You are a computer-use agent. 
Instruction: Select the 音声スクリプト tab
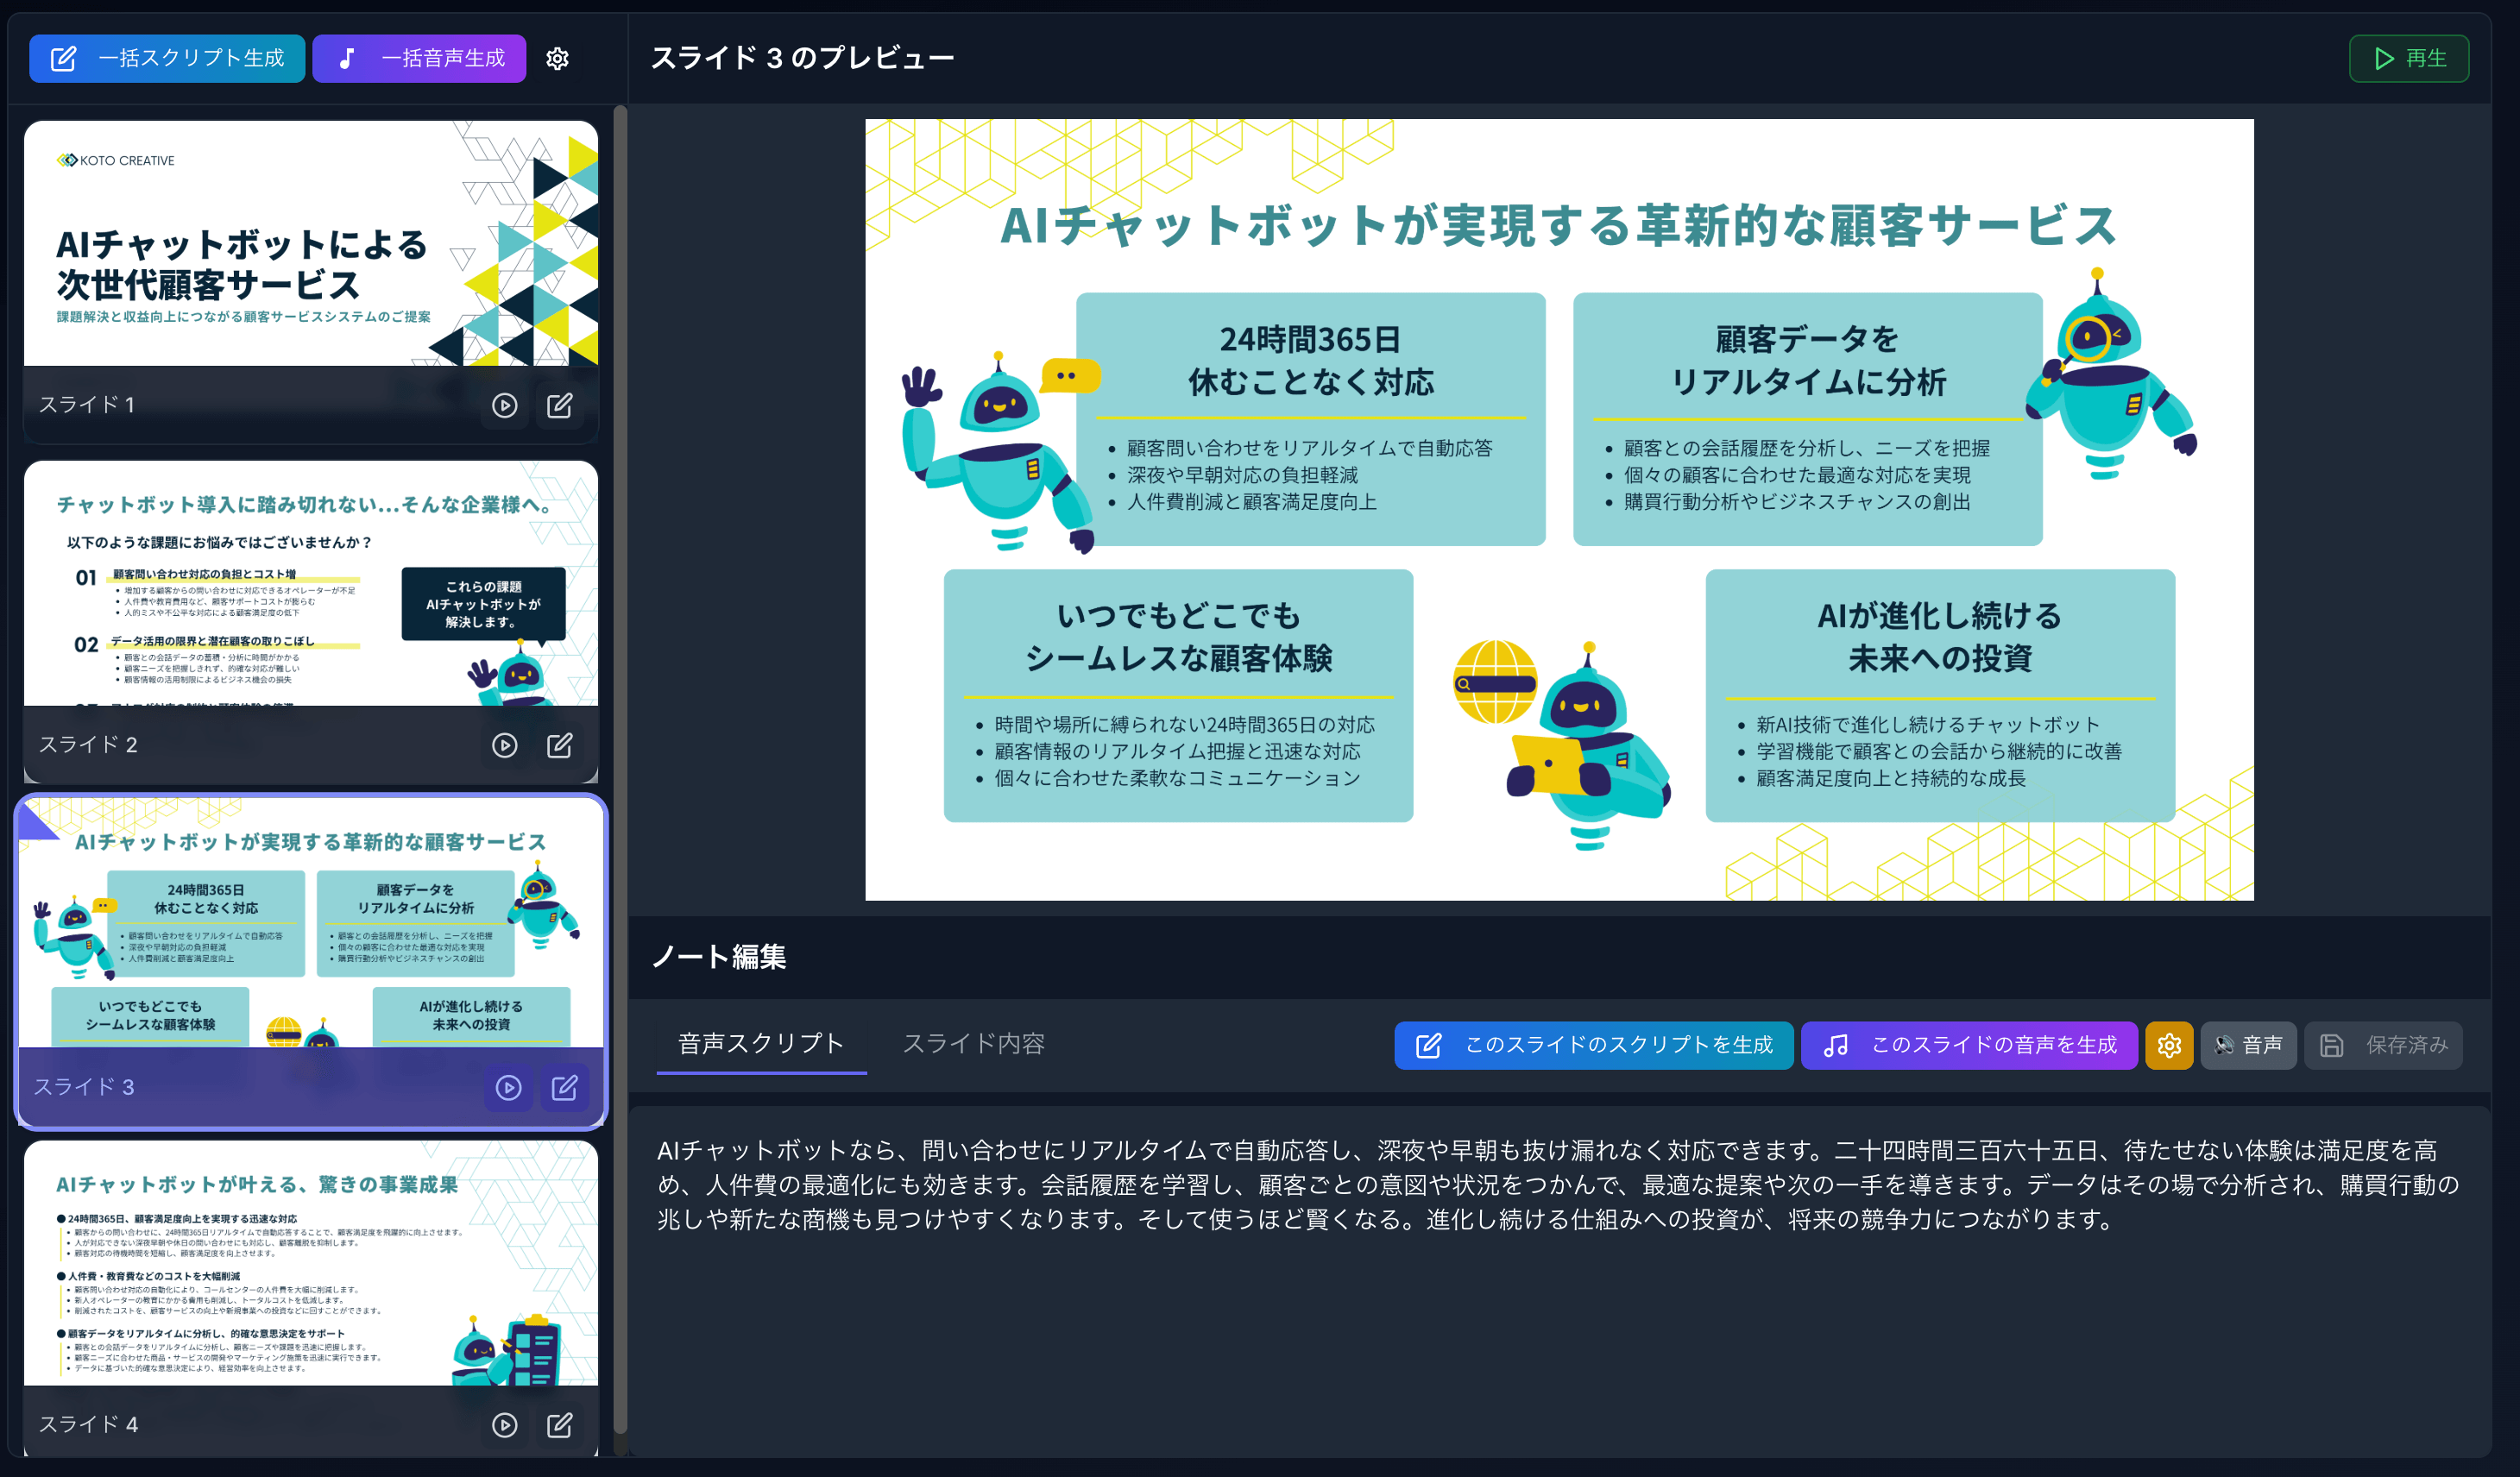tap(761, 1044)
